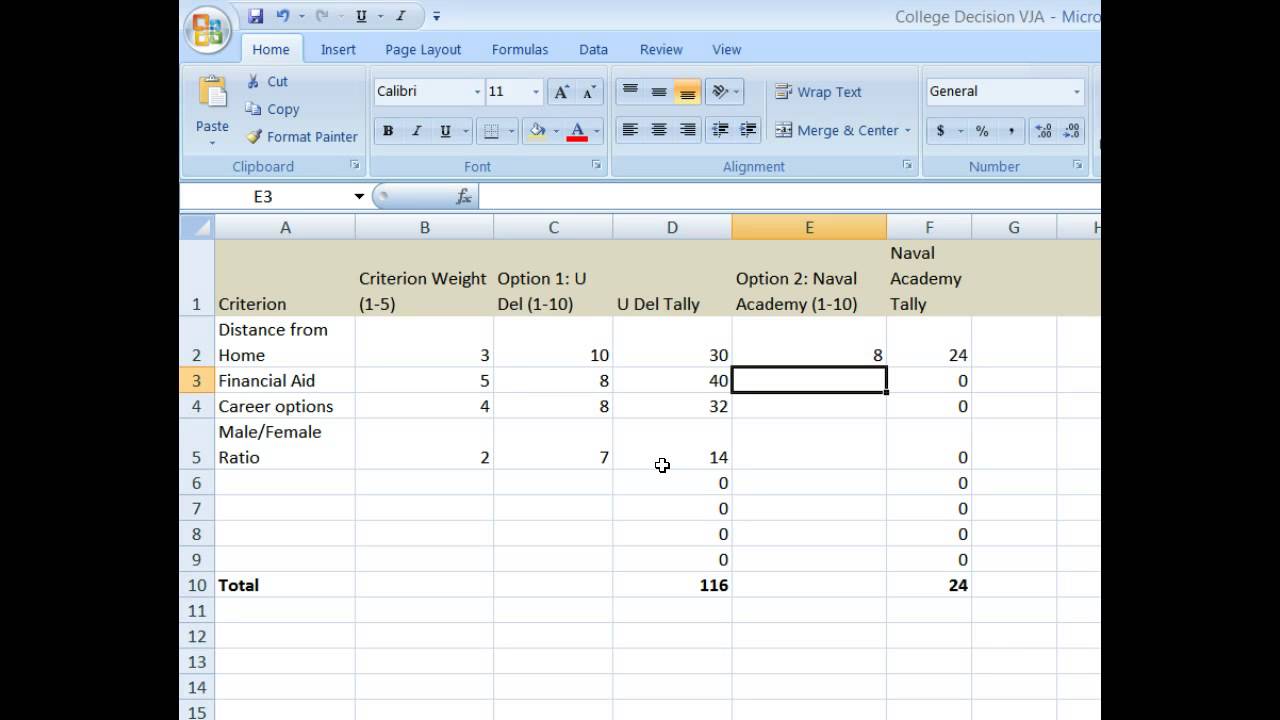1280x720 pixels.
Task: Open the font size dropdown
Action: click(536, 92)
